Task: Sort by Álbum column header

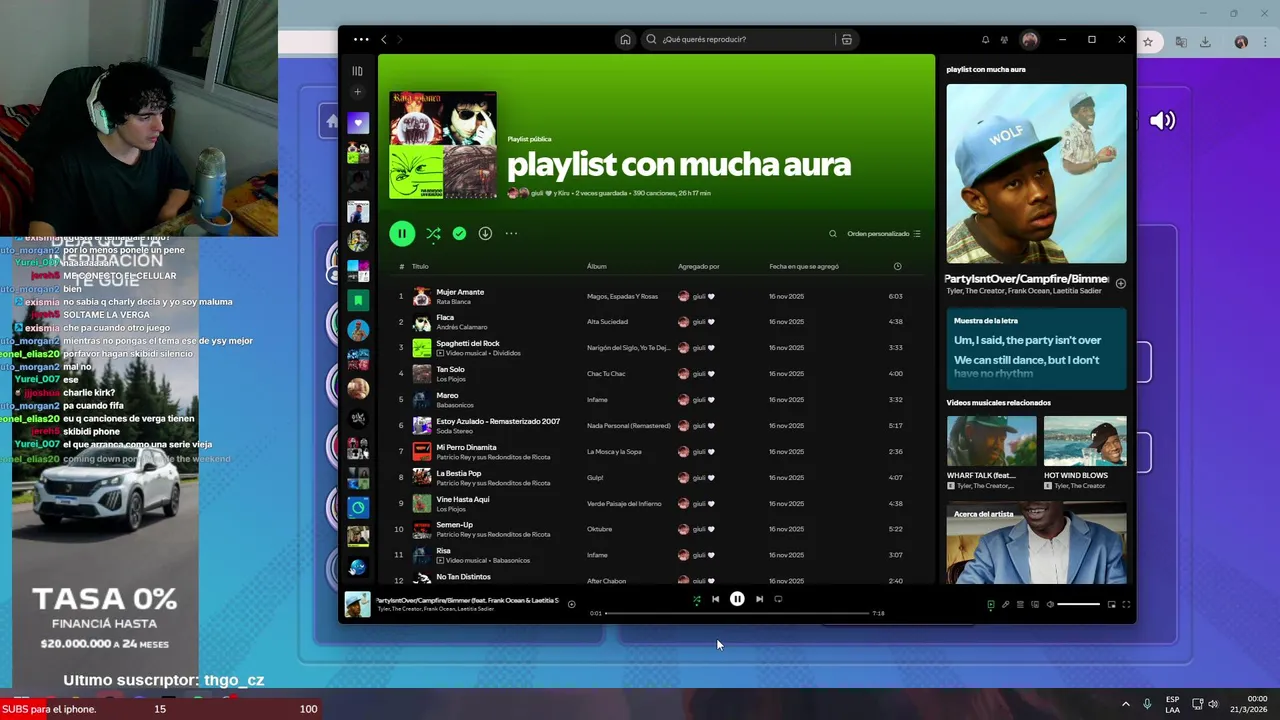Action: coord(597,267)
